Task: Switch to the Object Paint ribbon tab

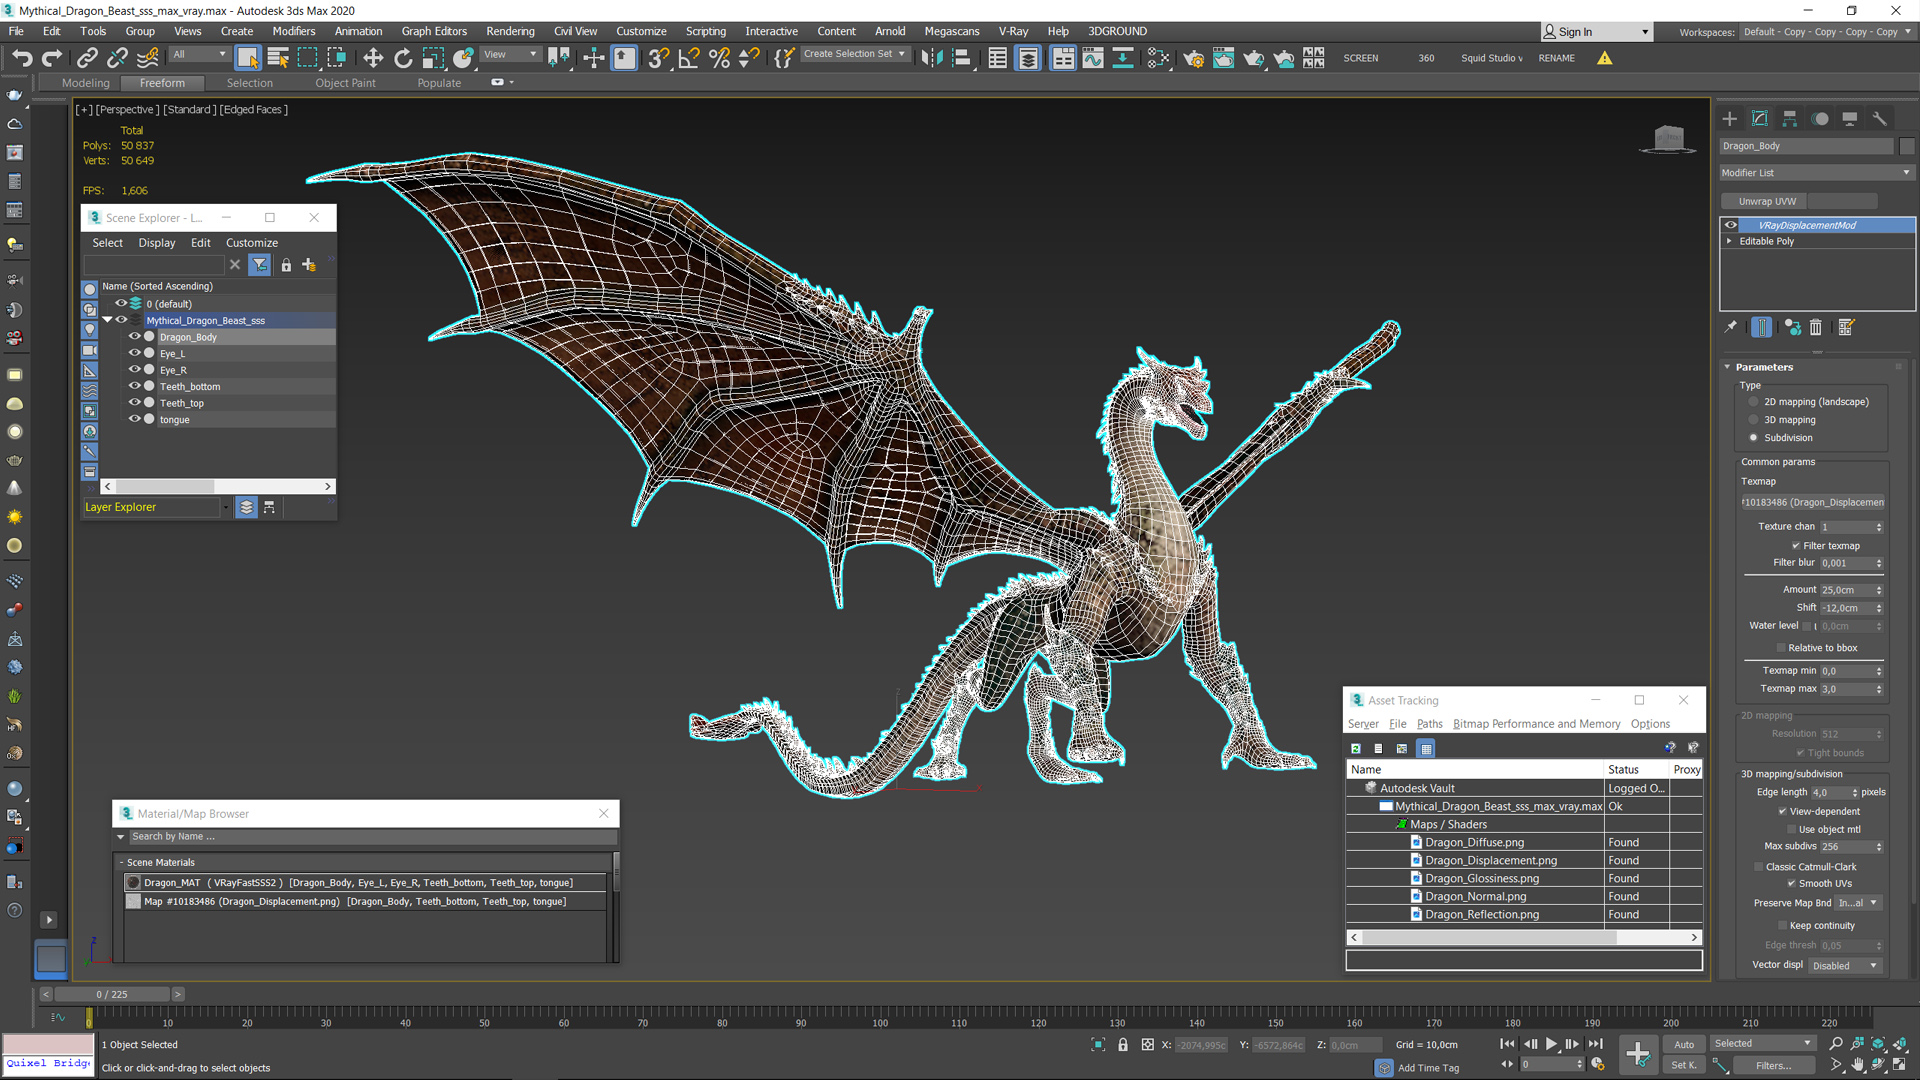Action: 345,83
